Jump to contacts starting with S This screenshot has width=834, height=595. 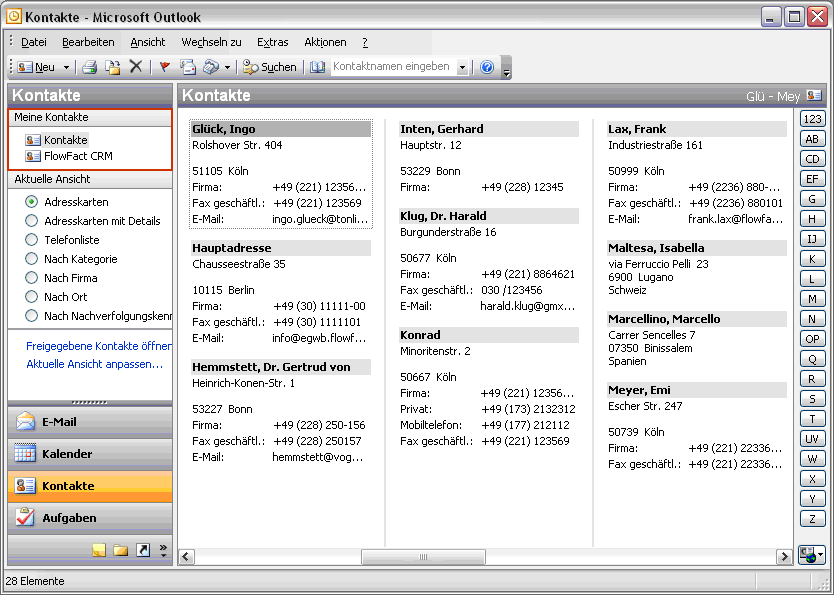pos(812,399)
